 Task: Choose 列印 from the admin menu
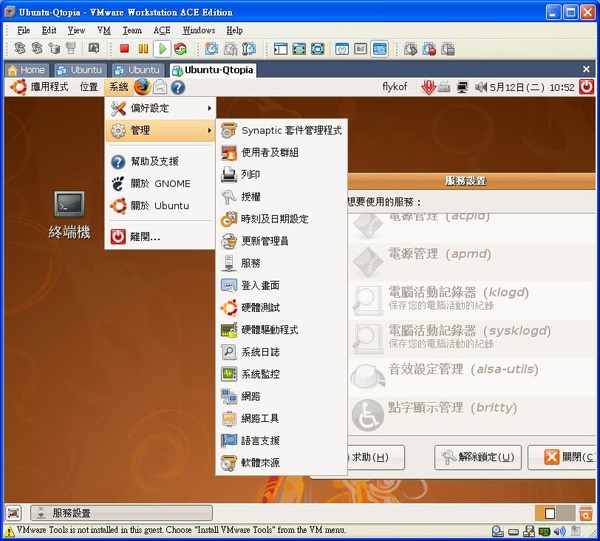tap(282, 175)
